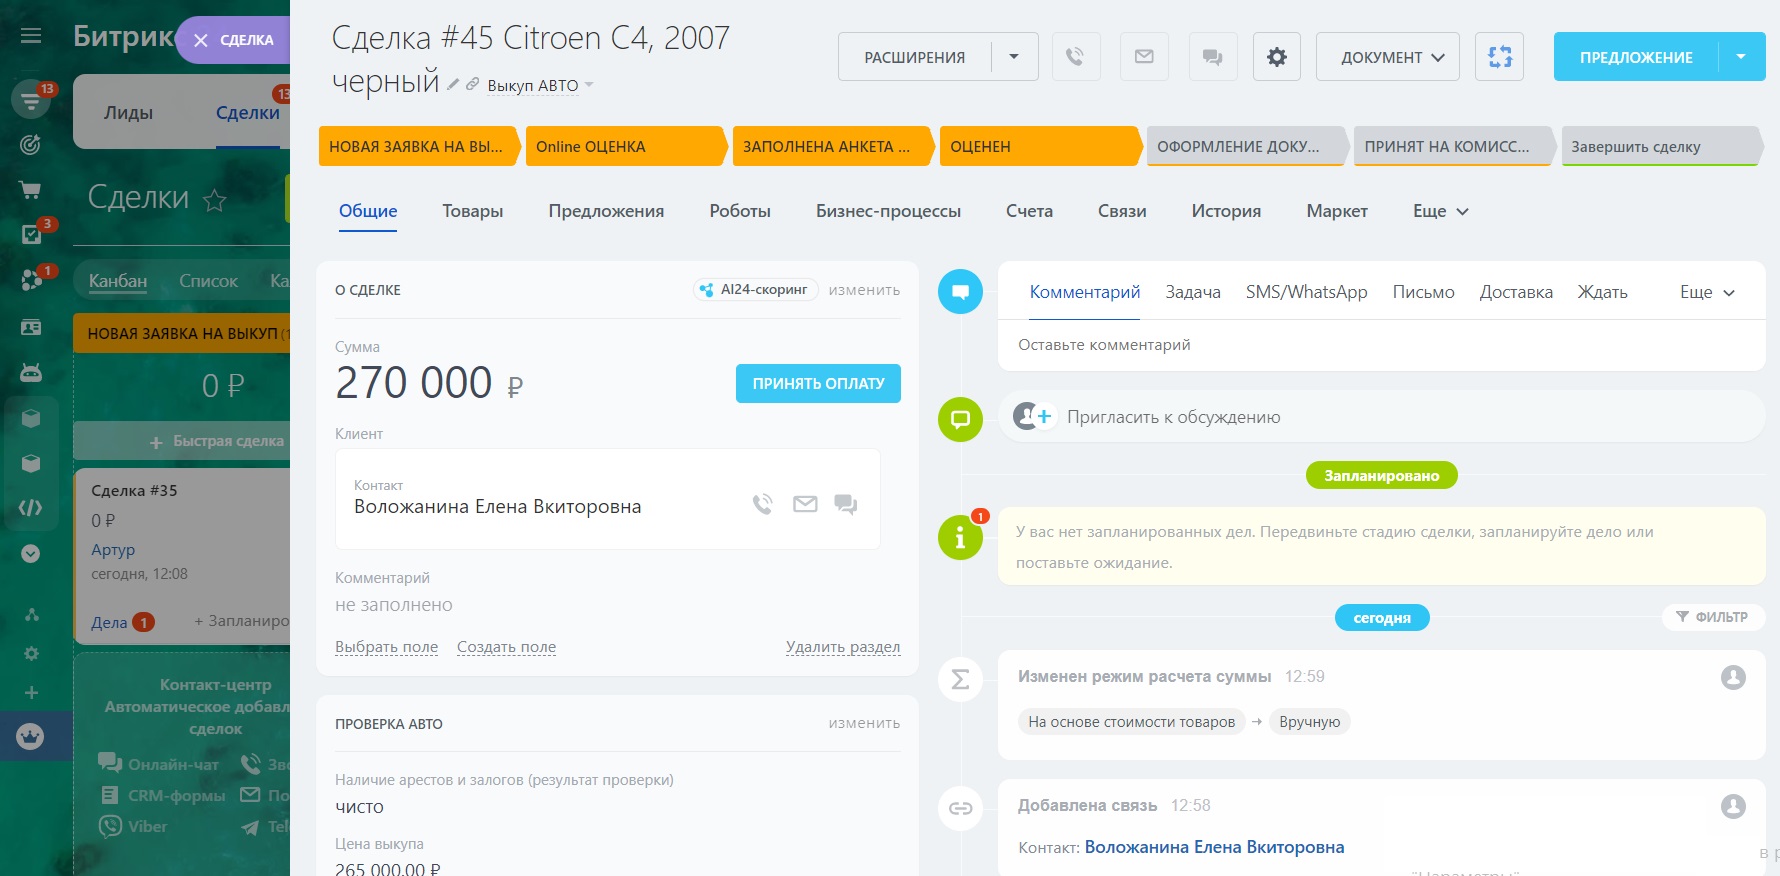Open the crown icon in the sidebar
Screen dimensions: 1780x876
(31, 736)
